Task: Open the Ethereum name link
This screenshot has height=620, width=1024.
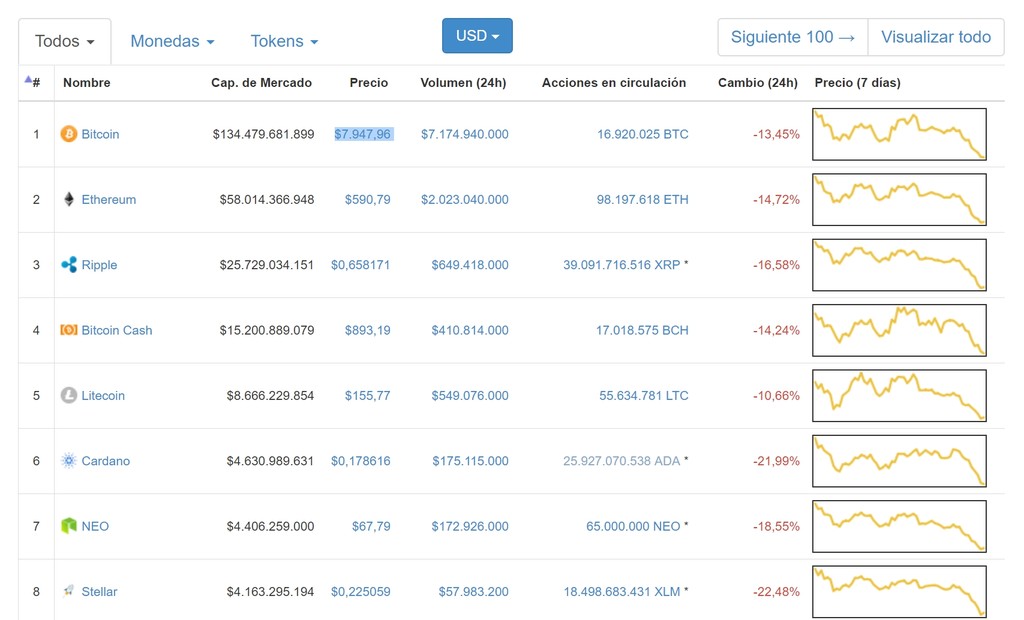Action: (108, 200)
